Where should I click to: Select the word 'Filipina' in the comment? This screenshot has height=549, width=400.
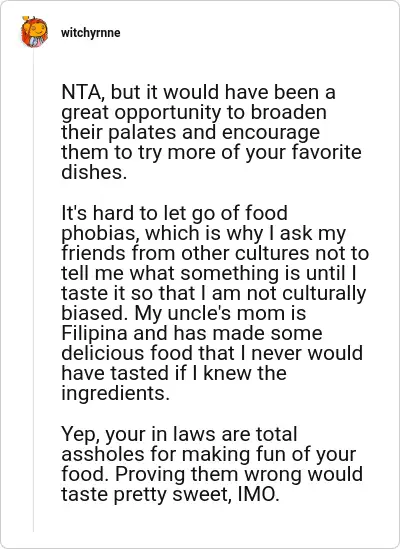94,333
